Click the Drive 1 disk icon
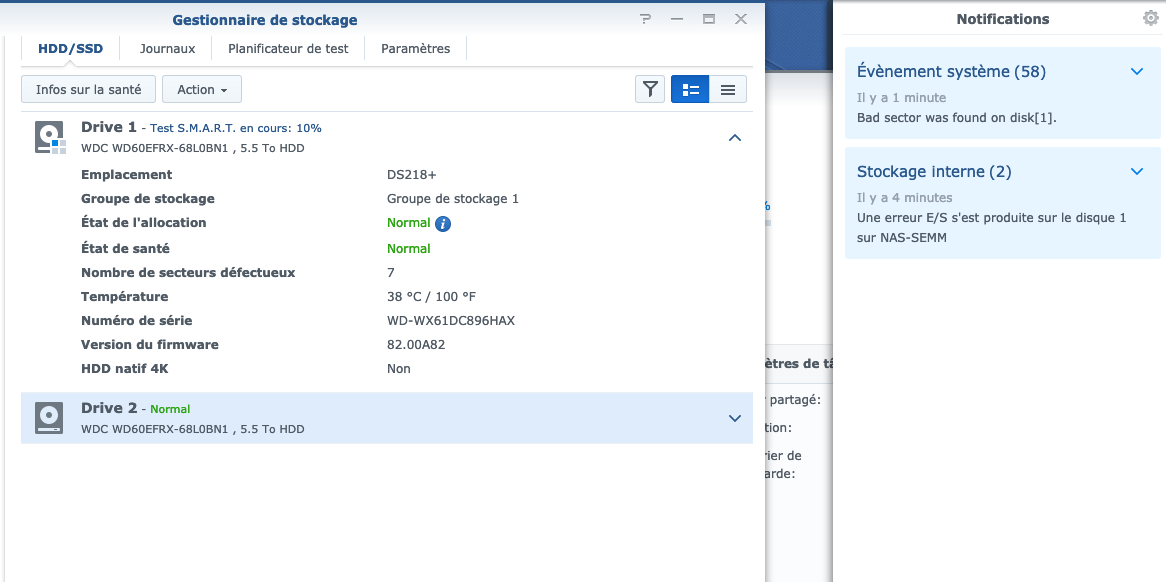 click(48, 137)
